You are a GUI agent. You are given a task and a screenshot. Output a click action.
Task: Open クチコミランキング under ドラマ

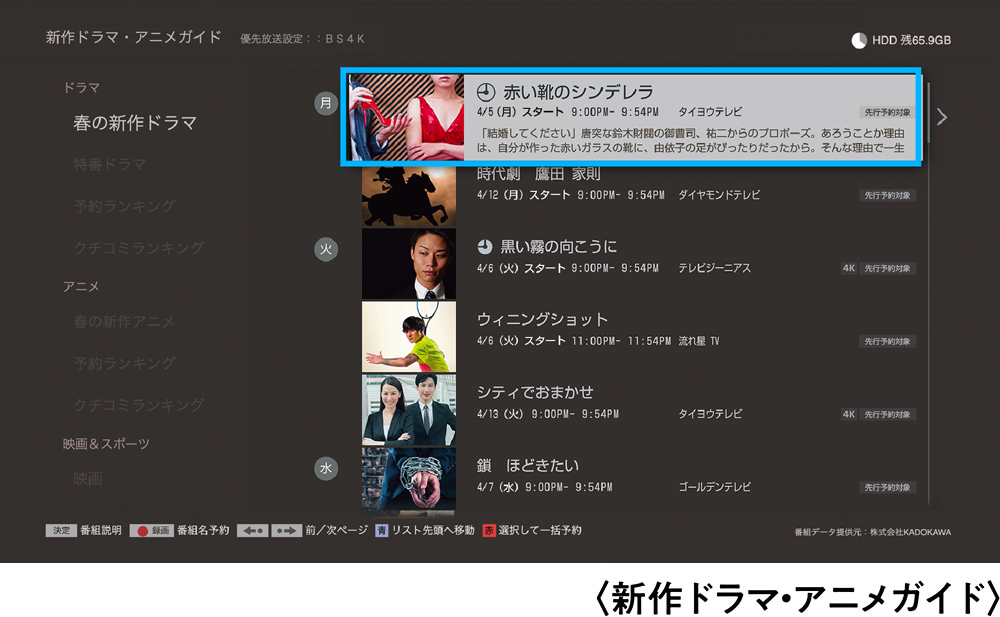tap(138, 247)
